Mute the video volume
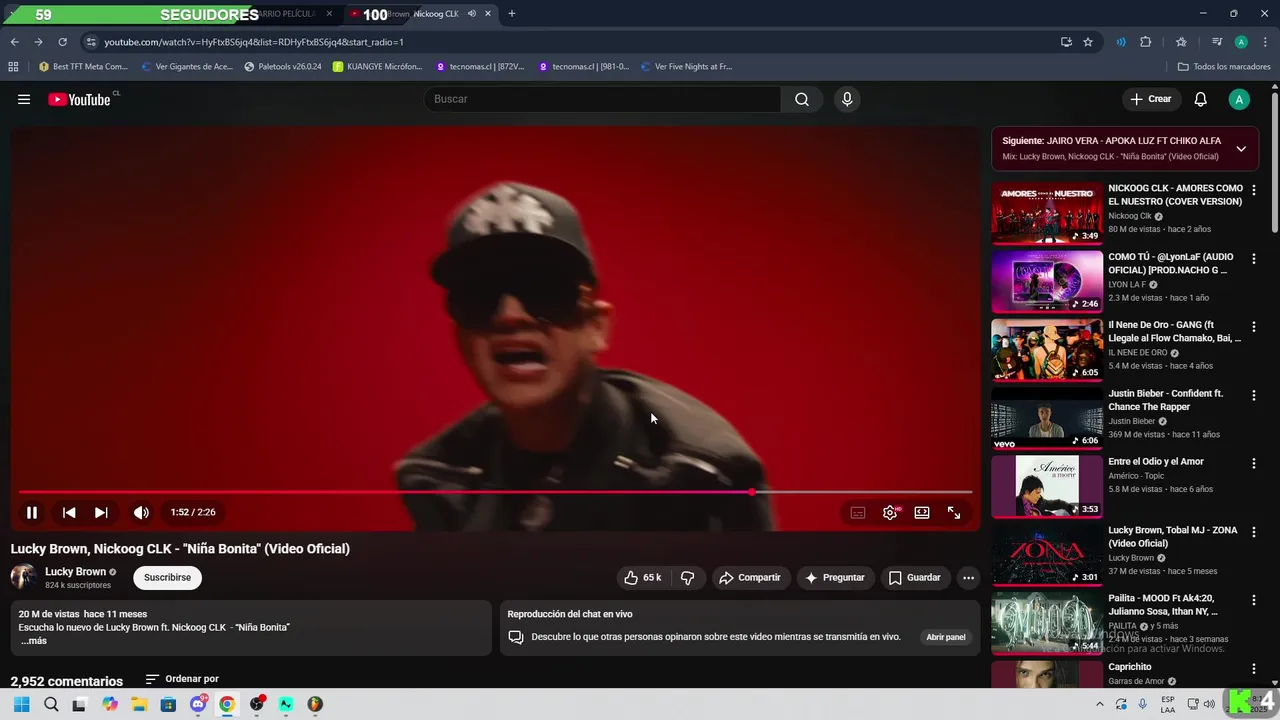The height and width of the screenshot is (720, 1280). tap(142, 512)
